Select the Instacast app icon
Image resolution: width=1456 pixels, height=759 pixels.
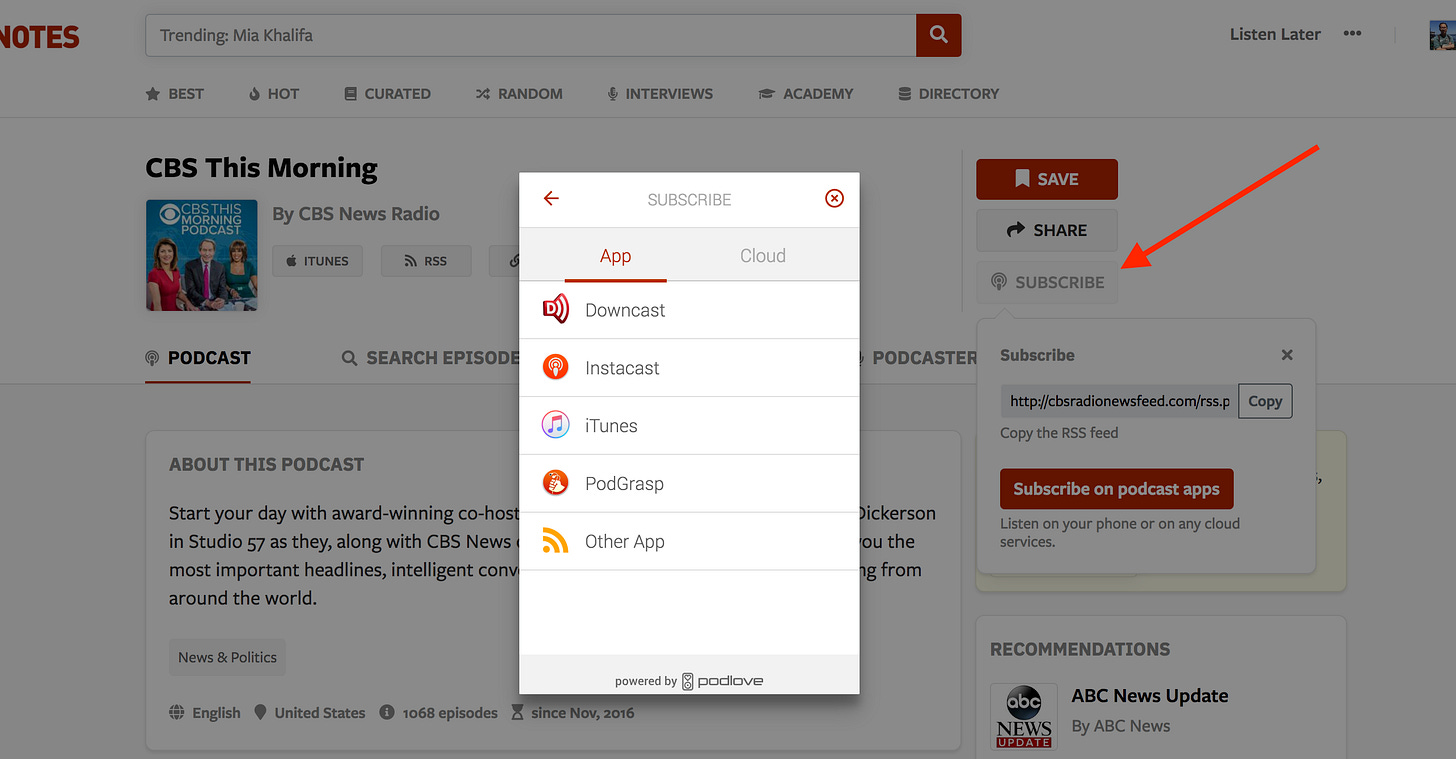click(x=555, y=367)
